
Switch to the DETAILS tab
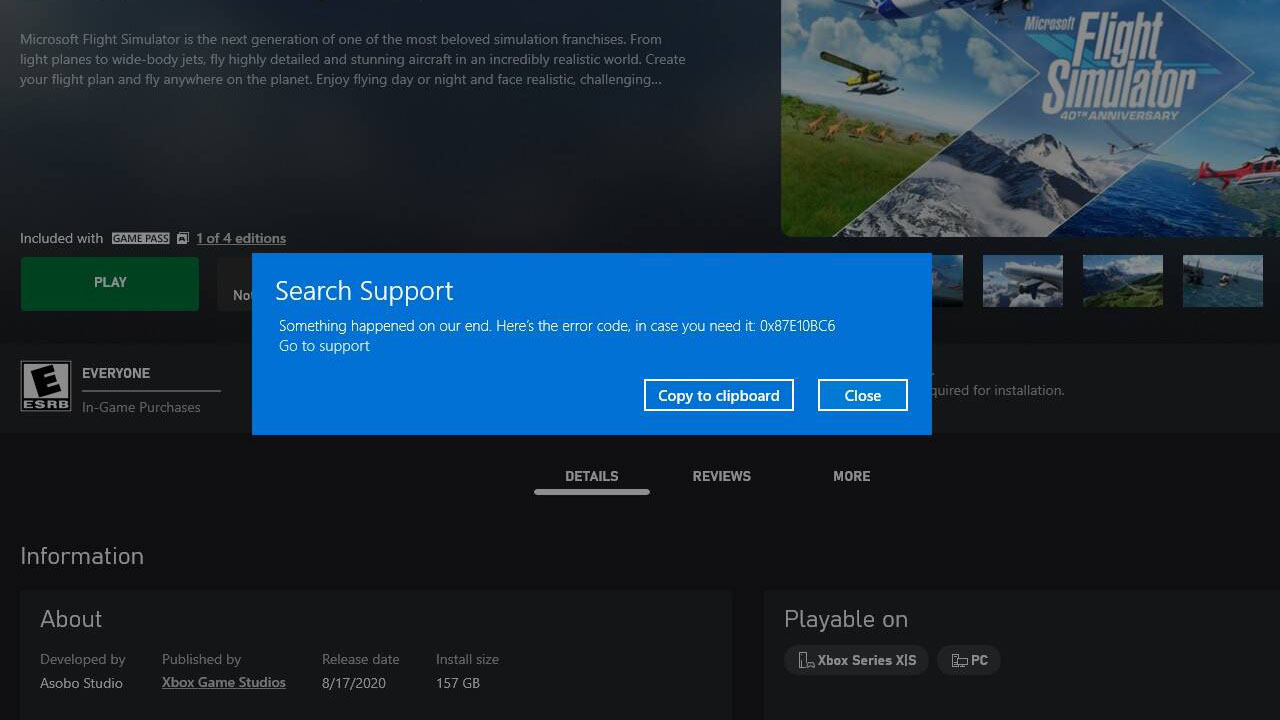(592, 476)
